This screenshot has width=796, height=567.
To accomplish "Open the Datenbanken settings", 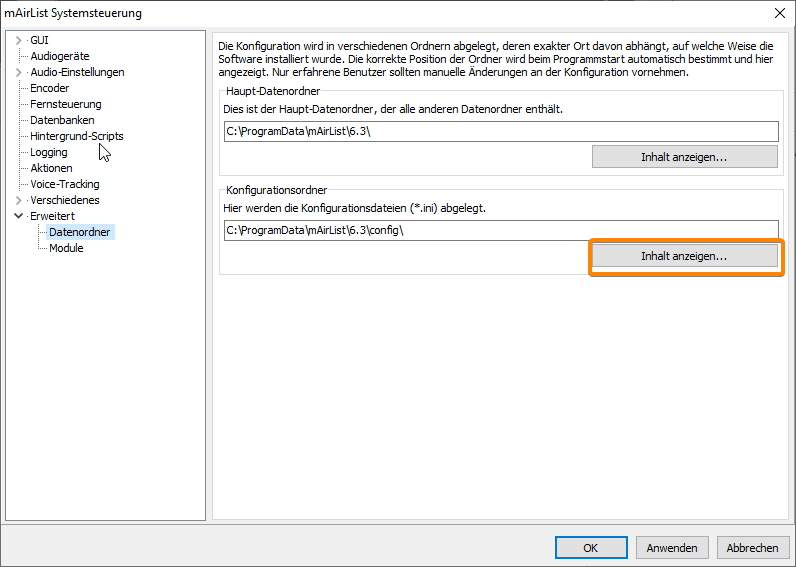I will click(x=62, y=120).
